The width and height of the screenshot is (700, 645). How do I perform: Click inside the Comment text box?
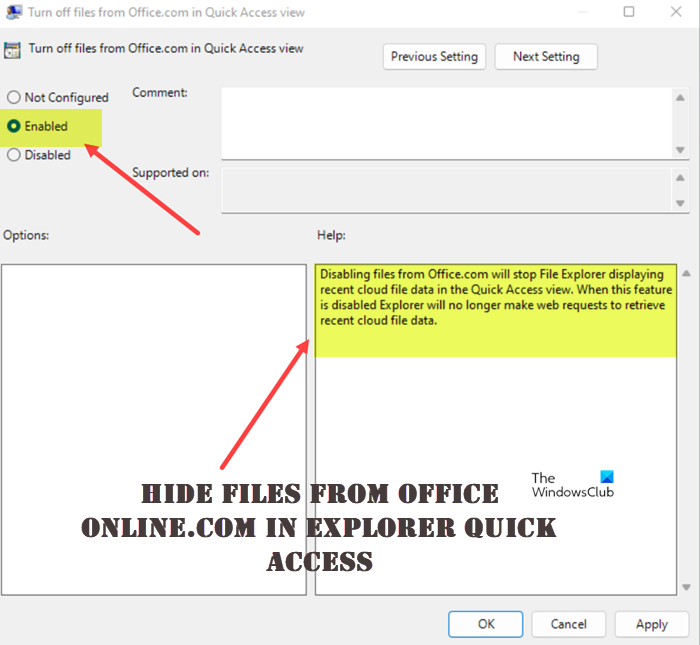pyautogui.click(x=447, y=123)
